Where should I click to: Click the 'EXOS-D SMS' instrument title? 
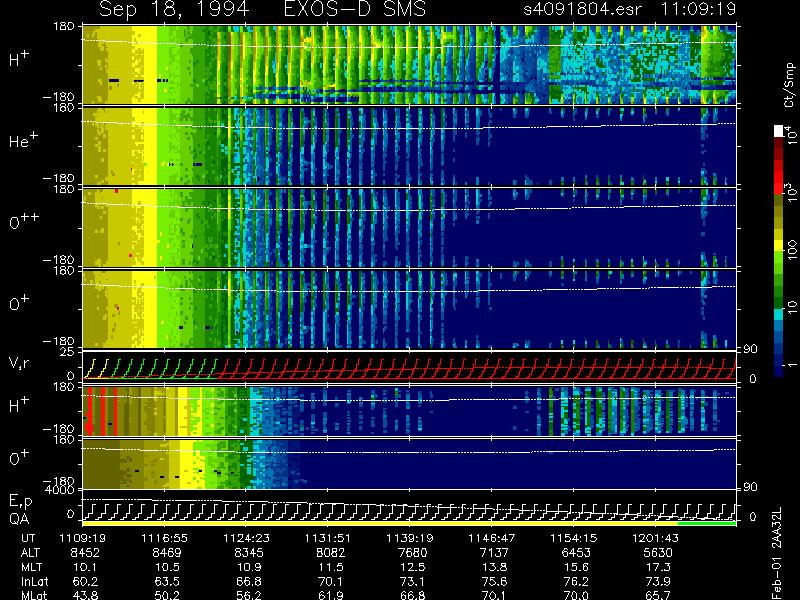point(354,9)
